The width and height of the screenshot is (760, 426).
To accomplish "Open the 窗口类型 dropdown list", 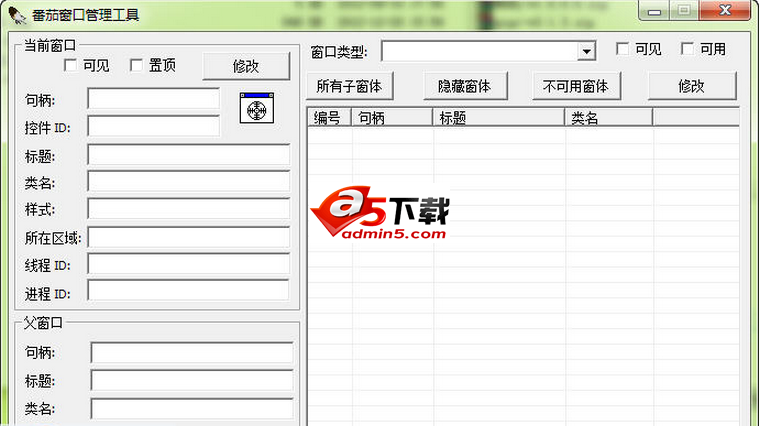I will pos(586,51).
